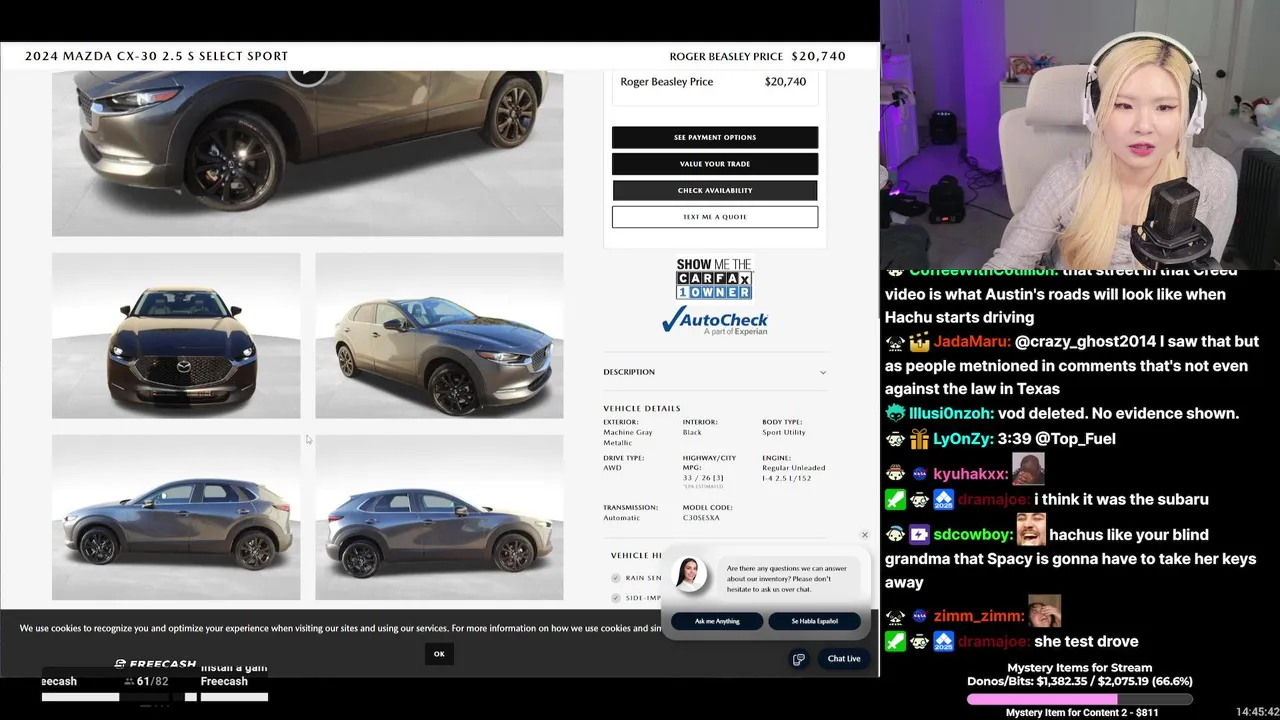Click the sticky header vehicle title
The width and height of the screenshot is (1280, 720).
156,56
